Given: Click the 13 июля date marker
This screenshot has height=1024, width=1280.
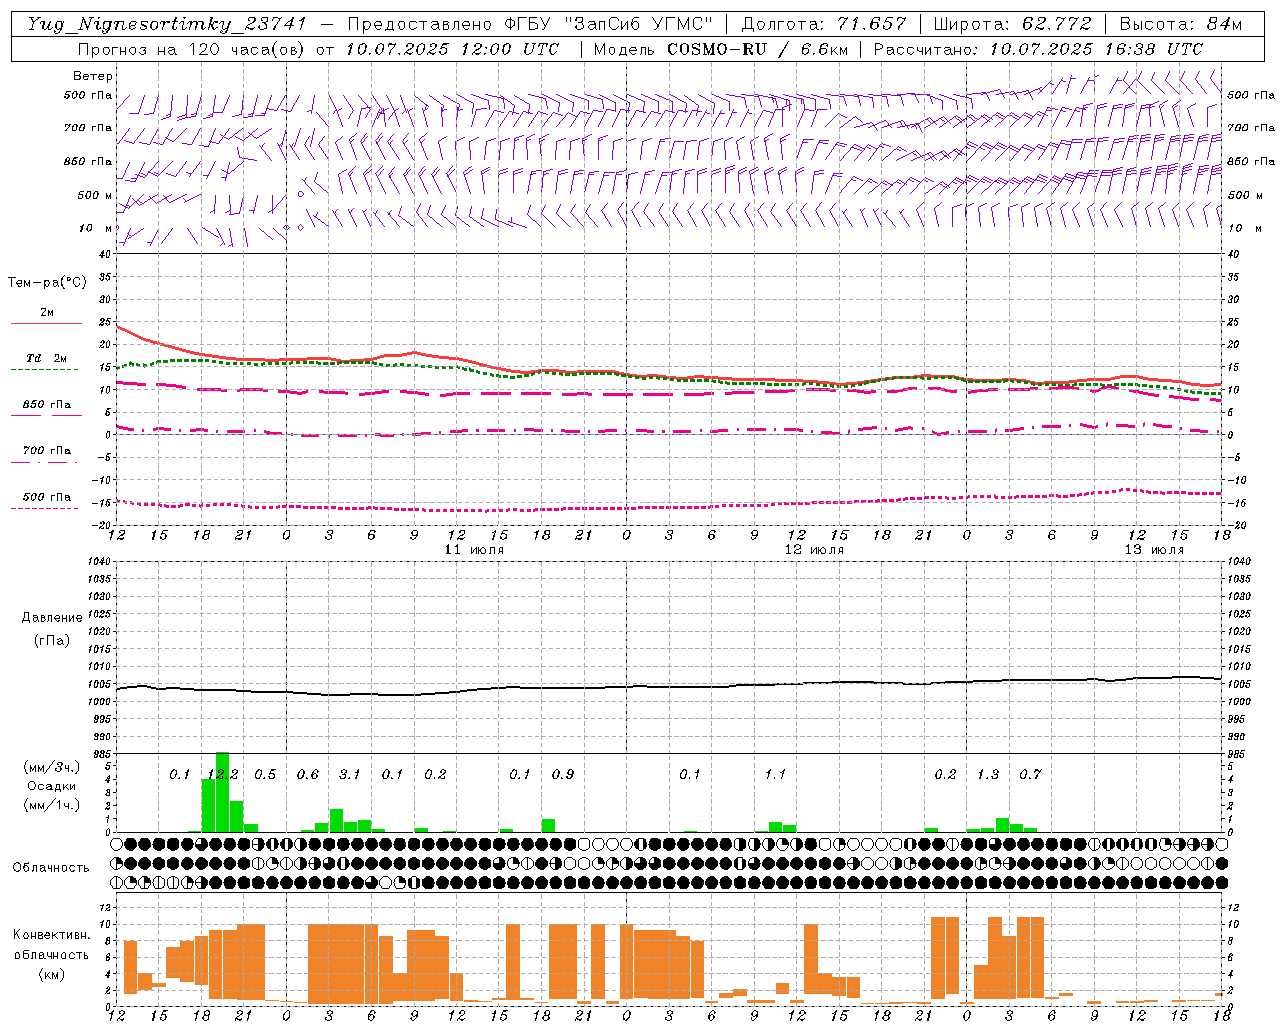Looking at the screenshot, I should pyautogui.click(x=1154, y=550).
